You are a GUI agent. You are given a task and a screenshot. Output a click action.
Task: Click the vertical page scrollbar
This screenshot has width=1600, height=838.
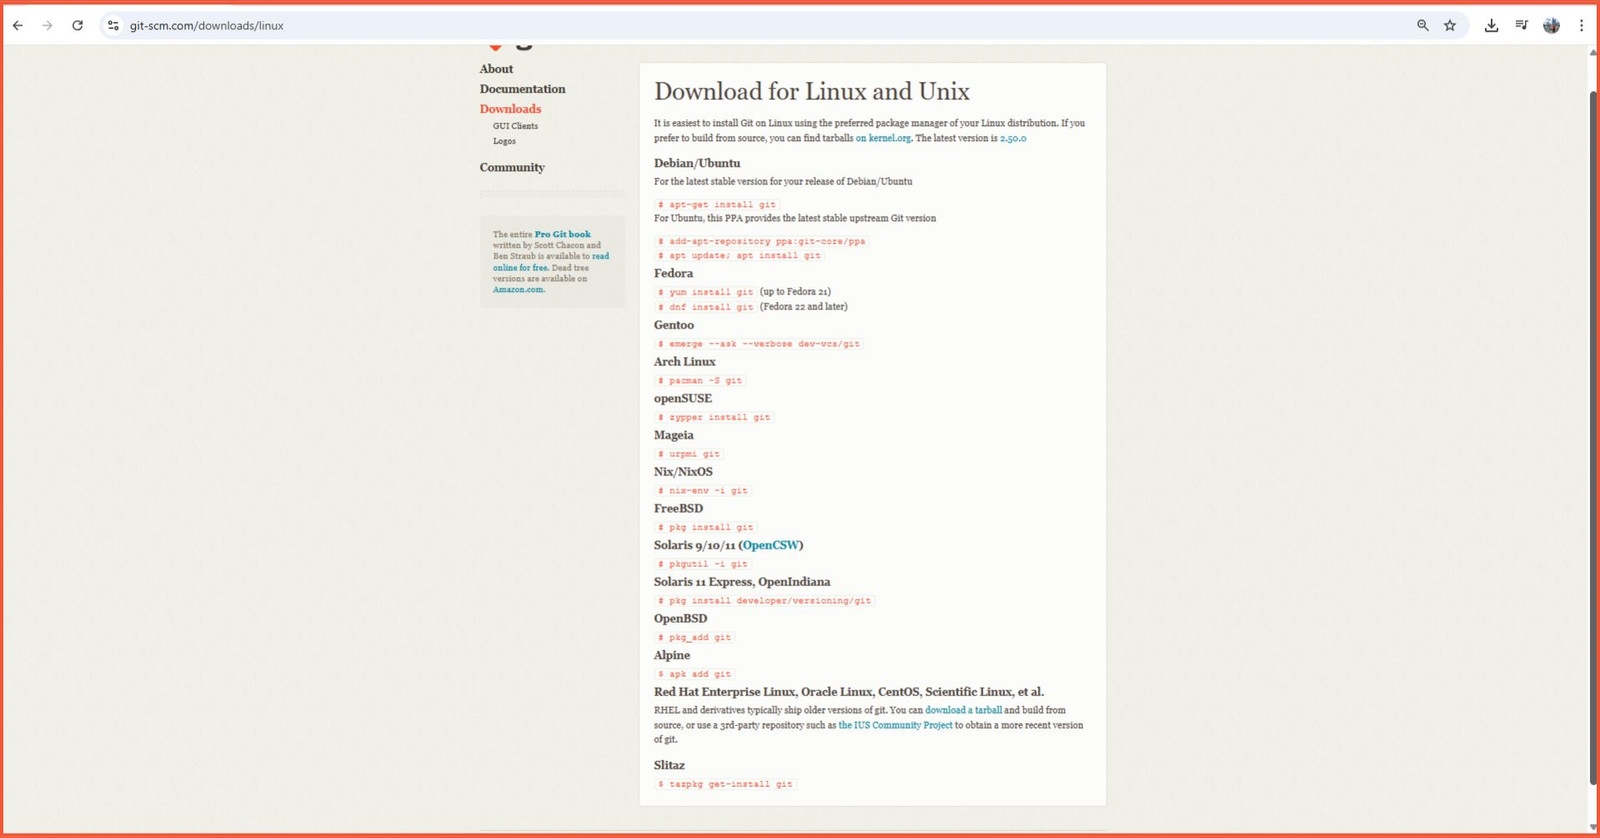click(1593, 437)
